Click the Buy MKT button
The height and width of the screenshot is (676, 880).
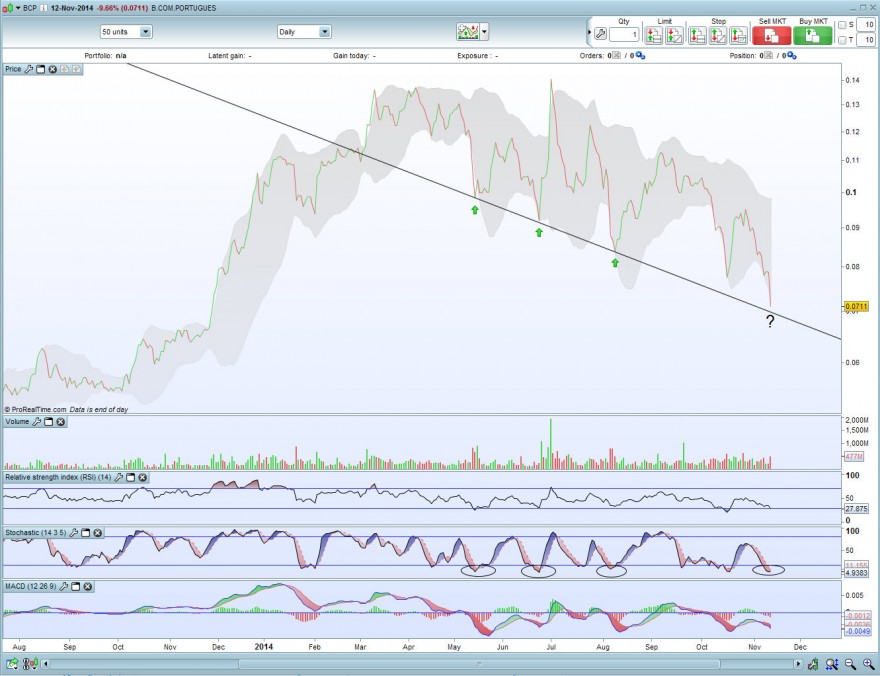pos(813,36)
